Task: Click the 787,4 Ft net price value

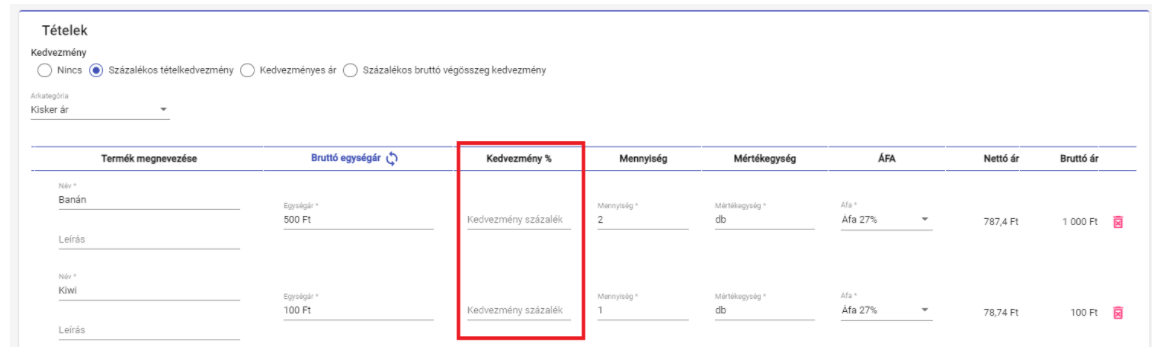Action: 1001,222
